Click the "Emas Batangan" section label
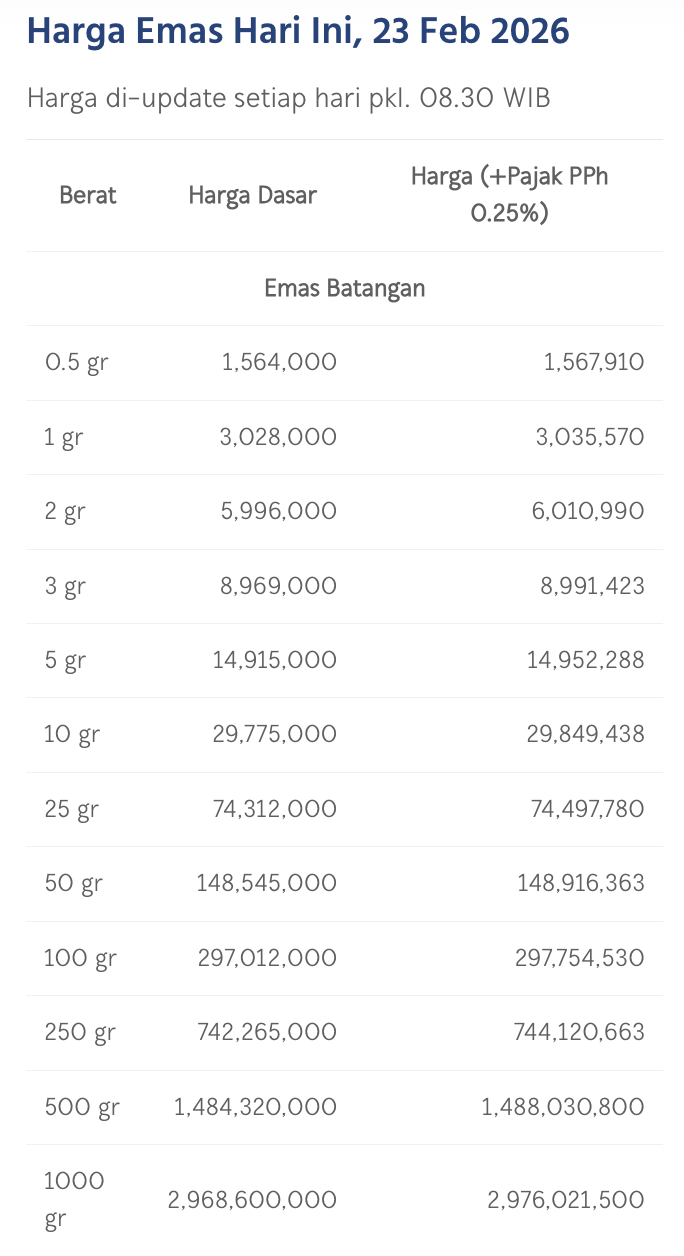The width and height of the screenshot is (684, 1256). pyautogui.click(x=344, y=288)
